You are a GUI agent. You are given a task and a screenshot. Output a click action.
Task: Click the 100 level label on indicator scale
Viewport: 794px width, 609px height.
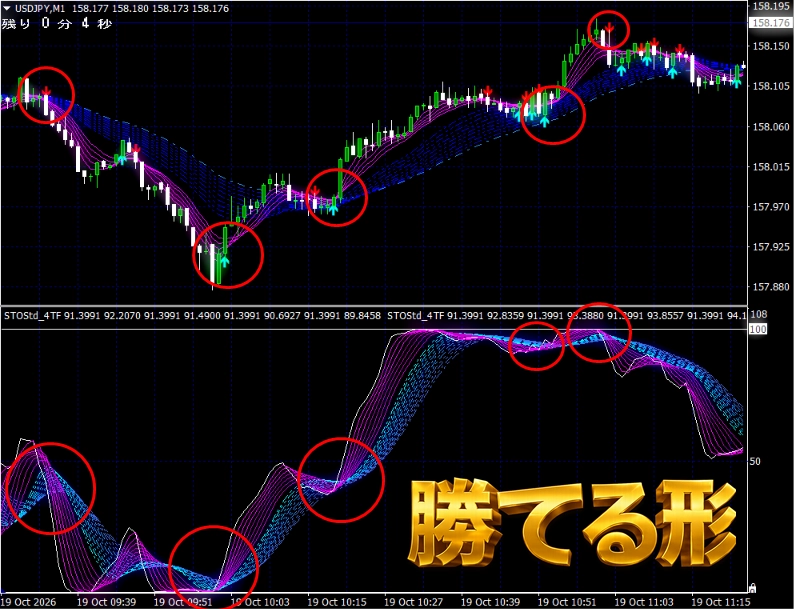758,330
